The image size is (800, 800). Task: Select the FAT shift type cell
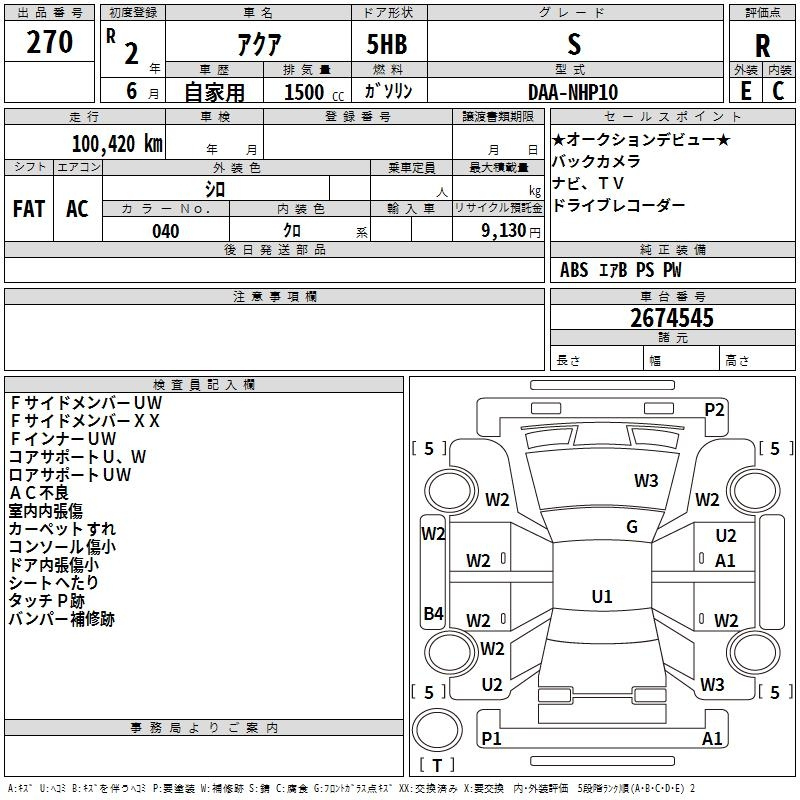29,209
